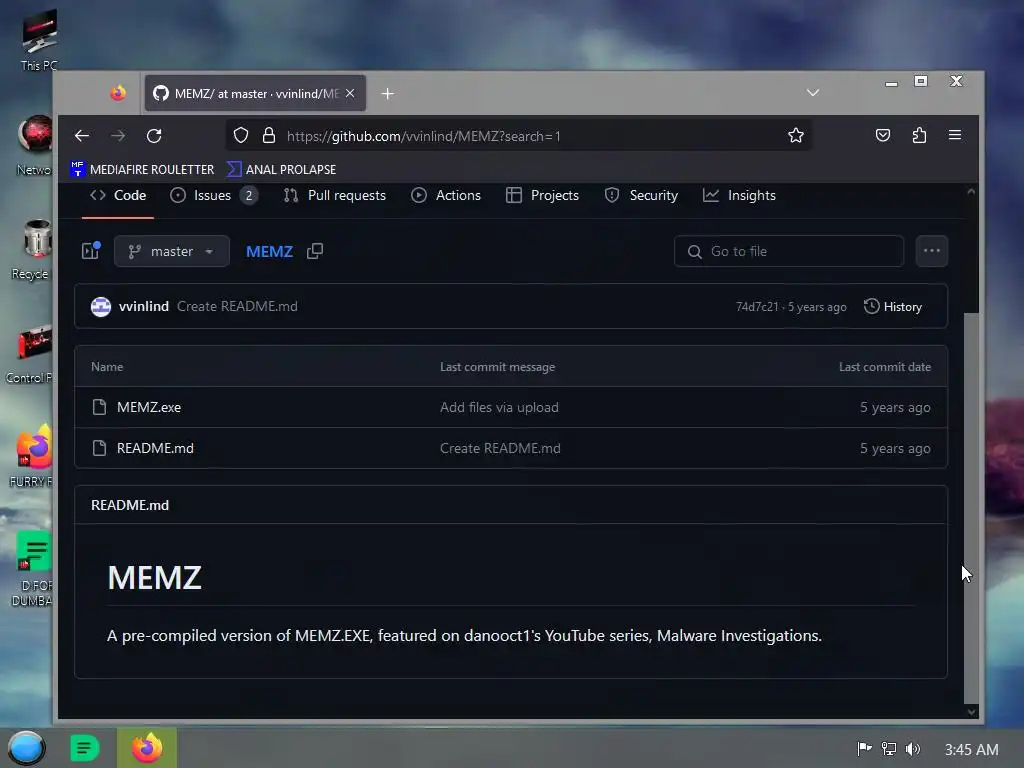This screenshot has height=768, width=1024.
Task: Open the volume speaker tray icon
Action: (x=913, y=748)
